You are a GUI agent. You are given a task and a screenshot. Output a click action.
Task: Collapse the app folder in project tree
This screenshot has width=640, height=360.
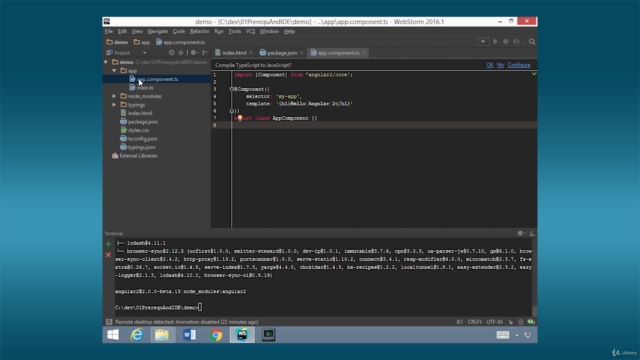(x=114, y=71)
